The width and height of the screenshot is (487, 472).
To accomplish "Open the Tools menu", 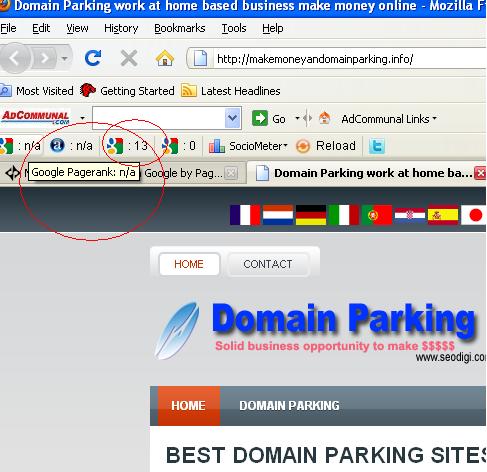I will point(234,28).
